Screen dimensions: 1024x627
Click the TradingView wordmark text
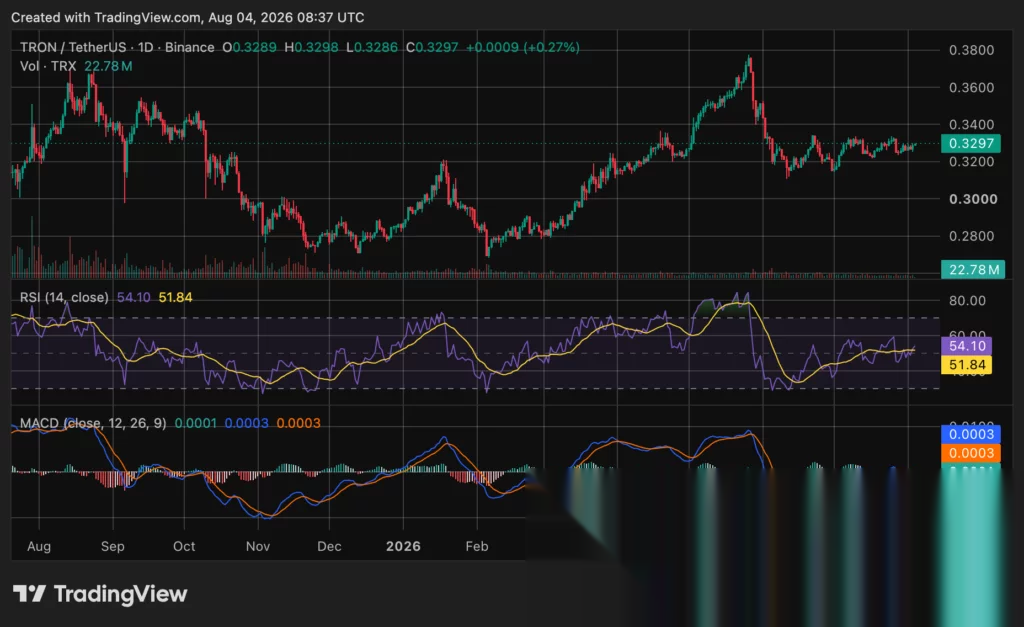coord(120,594)
